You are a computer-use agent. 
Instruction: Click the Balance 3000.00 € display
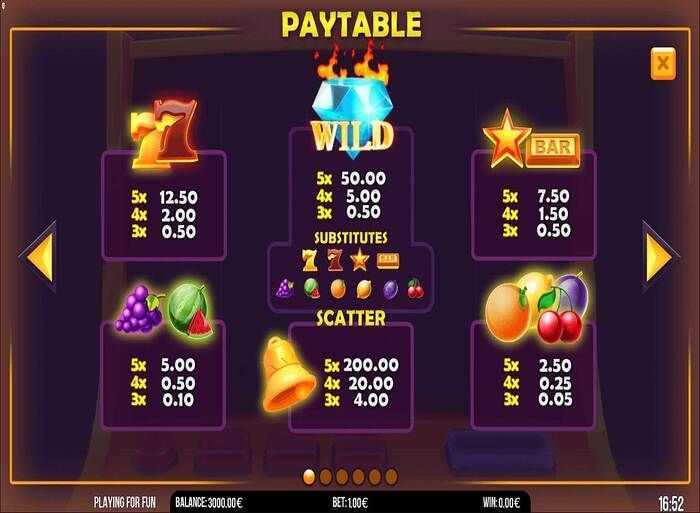click(x=208, y=503)
